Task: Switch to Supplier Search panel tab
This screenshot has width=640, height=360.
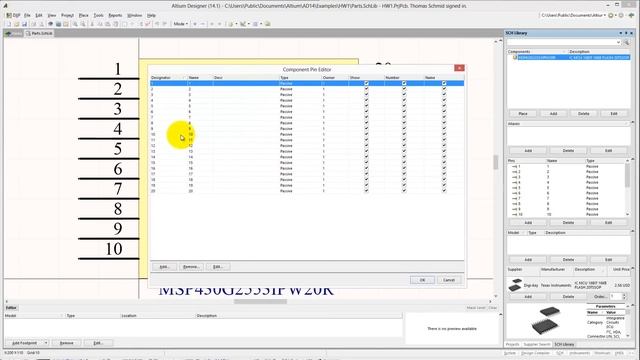Action: click(x=537, y=344)
